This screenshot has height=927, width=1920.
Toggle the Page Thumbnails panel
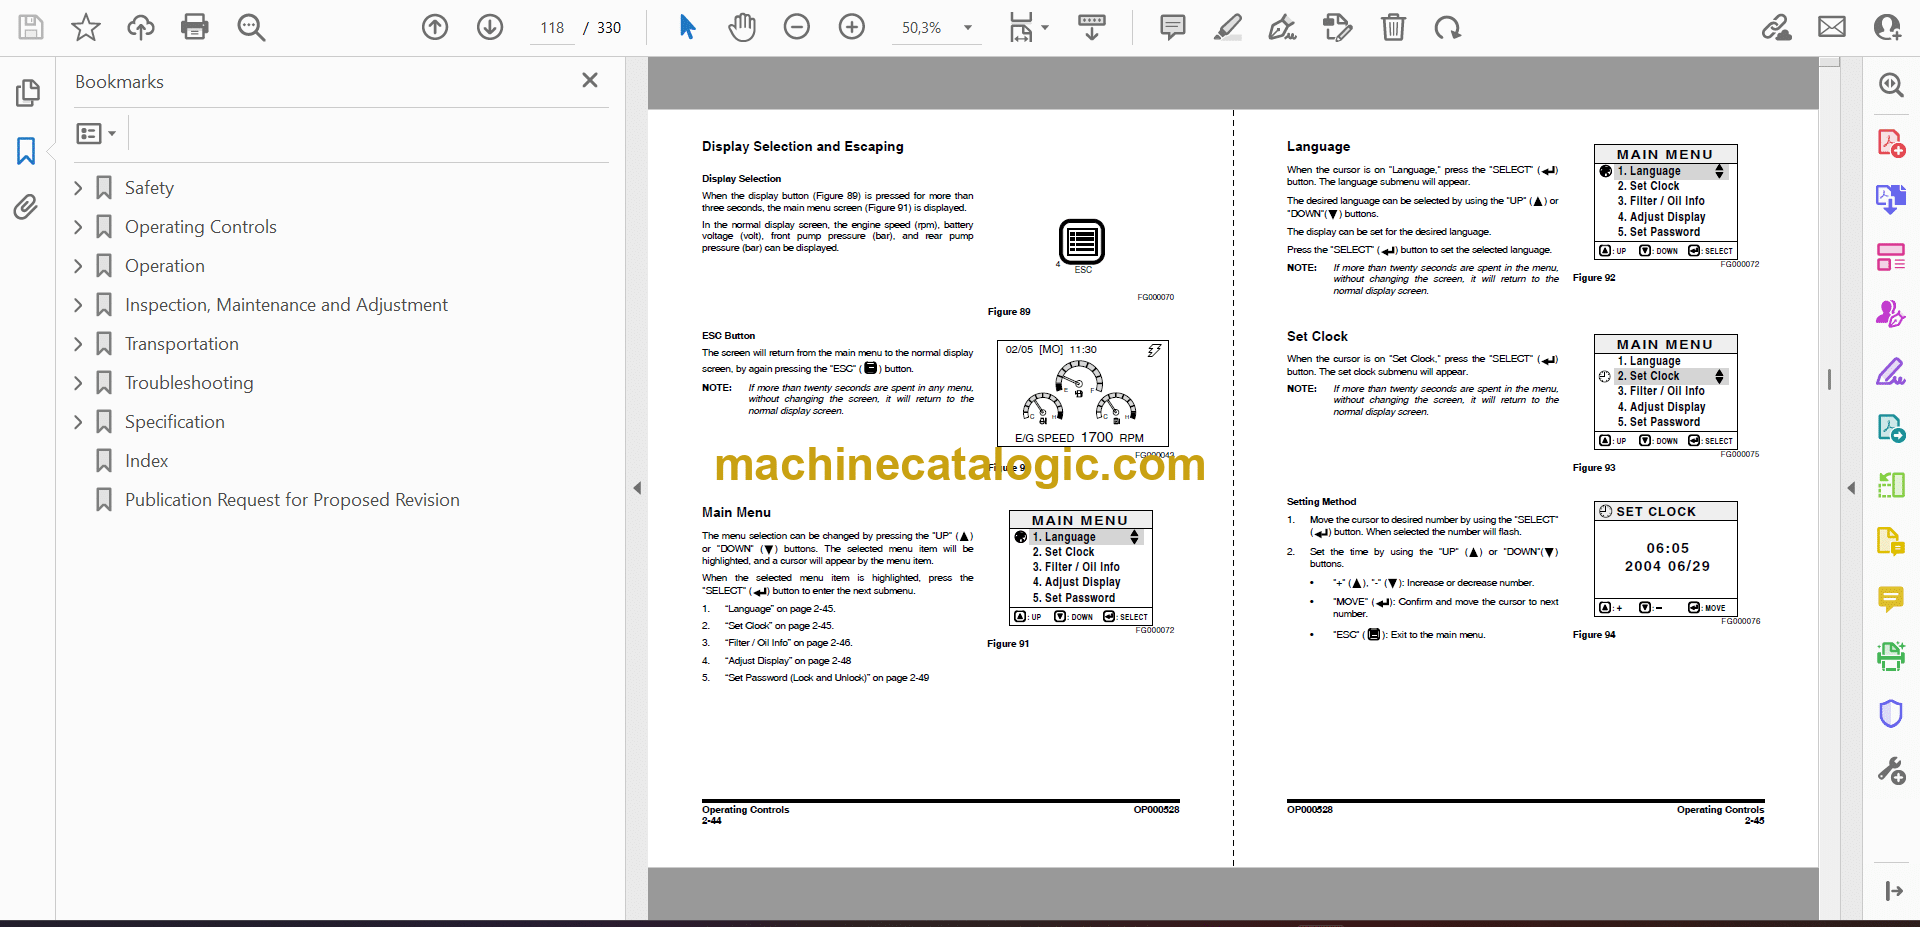(x=27, y=93)
